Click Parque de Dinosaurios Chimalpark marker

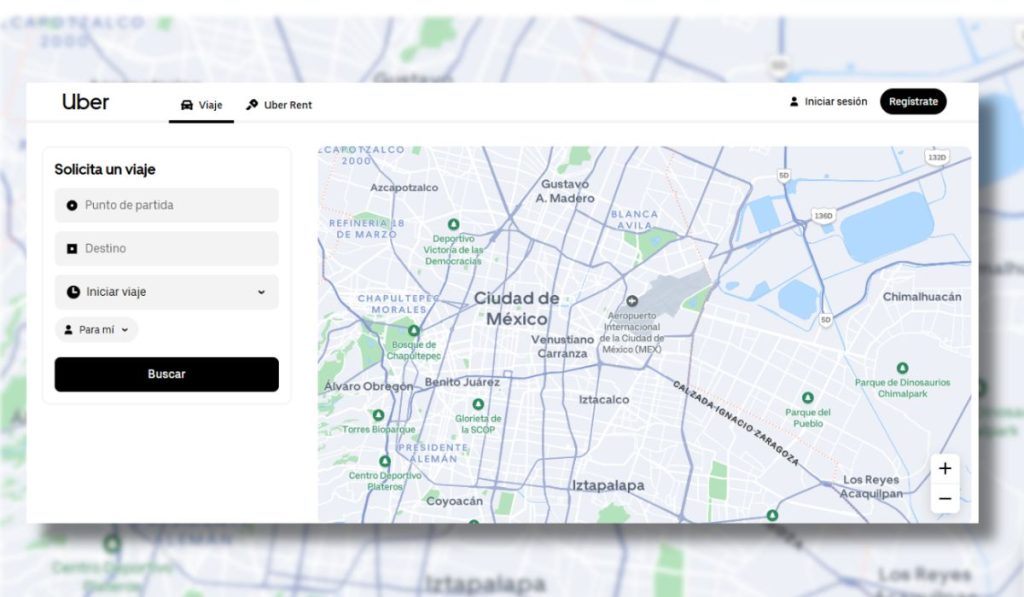pyautogui.click(x=903, y=368)
